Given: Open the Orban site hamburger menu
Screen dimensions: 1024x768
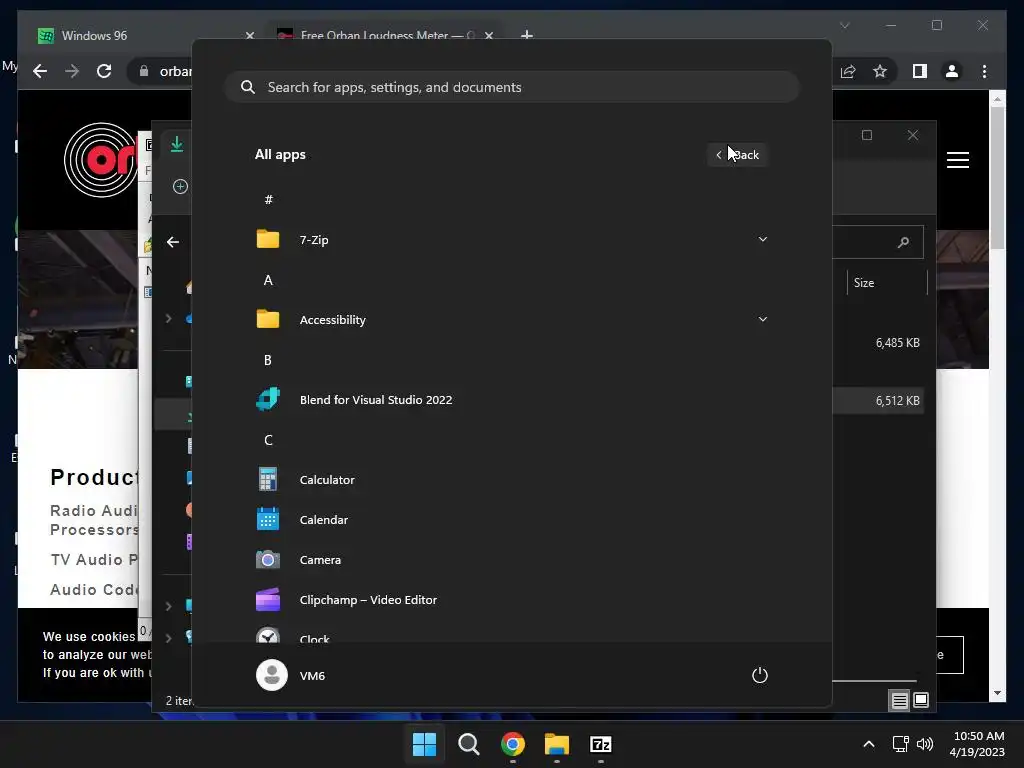Looking at the screenshot, I should (x=957, y=160).
